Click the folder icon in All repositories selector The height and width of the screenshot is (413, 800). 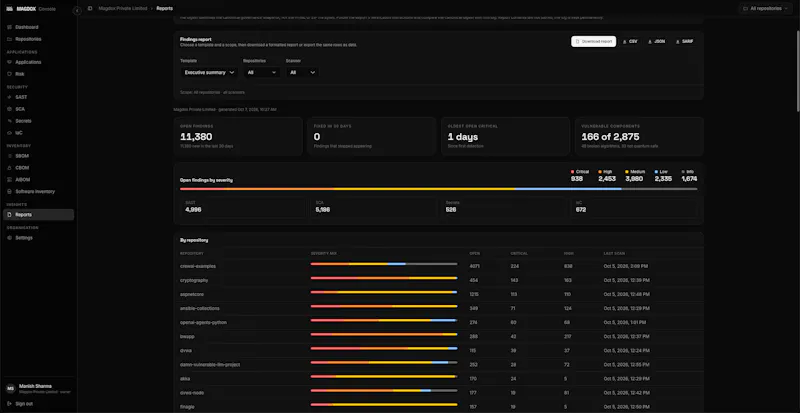pos(745,9)
